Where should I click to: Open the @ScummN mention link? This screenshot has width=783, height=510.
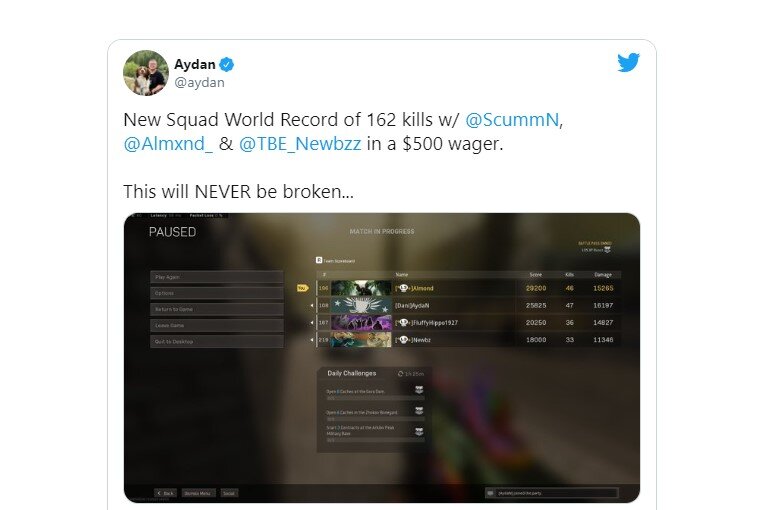pyautogui.click(x=512, y=120)
